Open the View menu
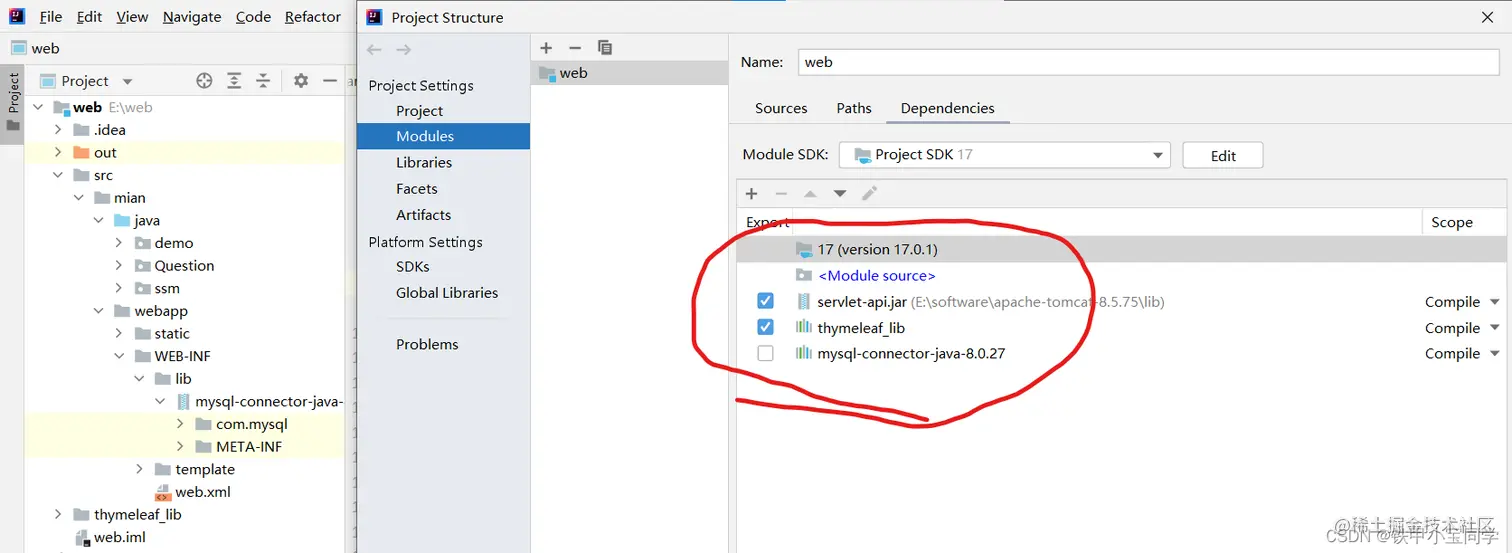Image resolution: width=1512 pixels, height=553 pixels. pyautogui.click(x=132, y=17)
